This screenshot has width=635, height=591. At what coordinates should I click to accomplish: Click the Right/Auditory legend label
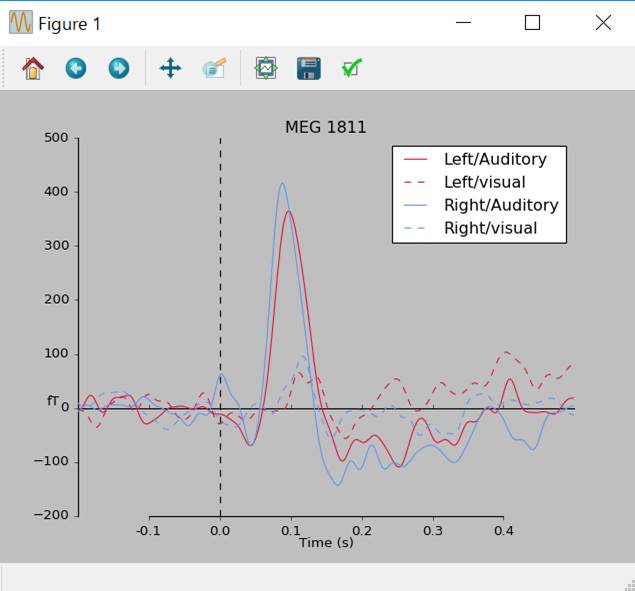(x=500, y=205)
